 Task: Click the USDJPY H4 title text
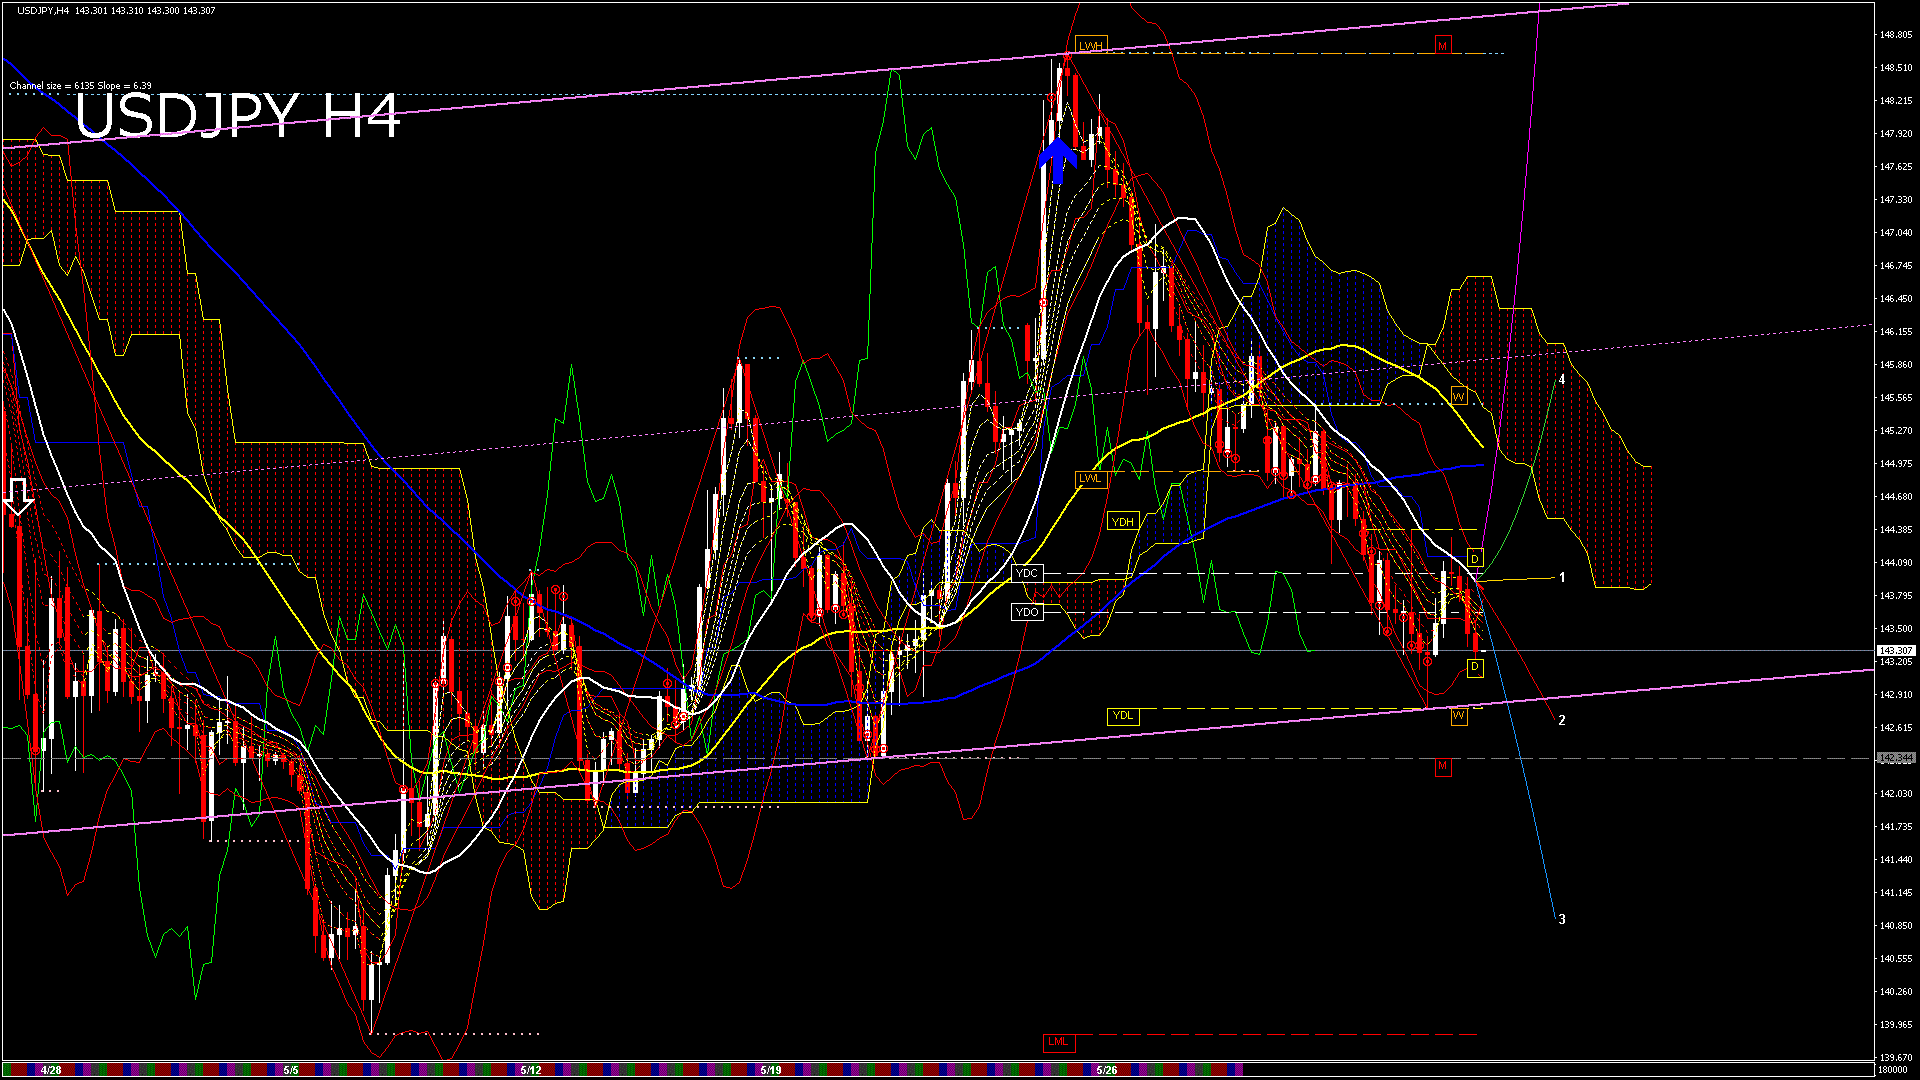[x=237, y=117]
